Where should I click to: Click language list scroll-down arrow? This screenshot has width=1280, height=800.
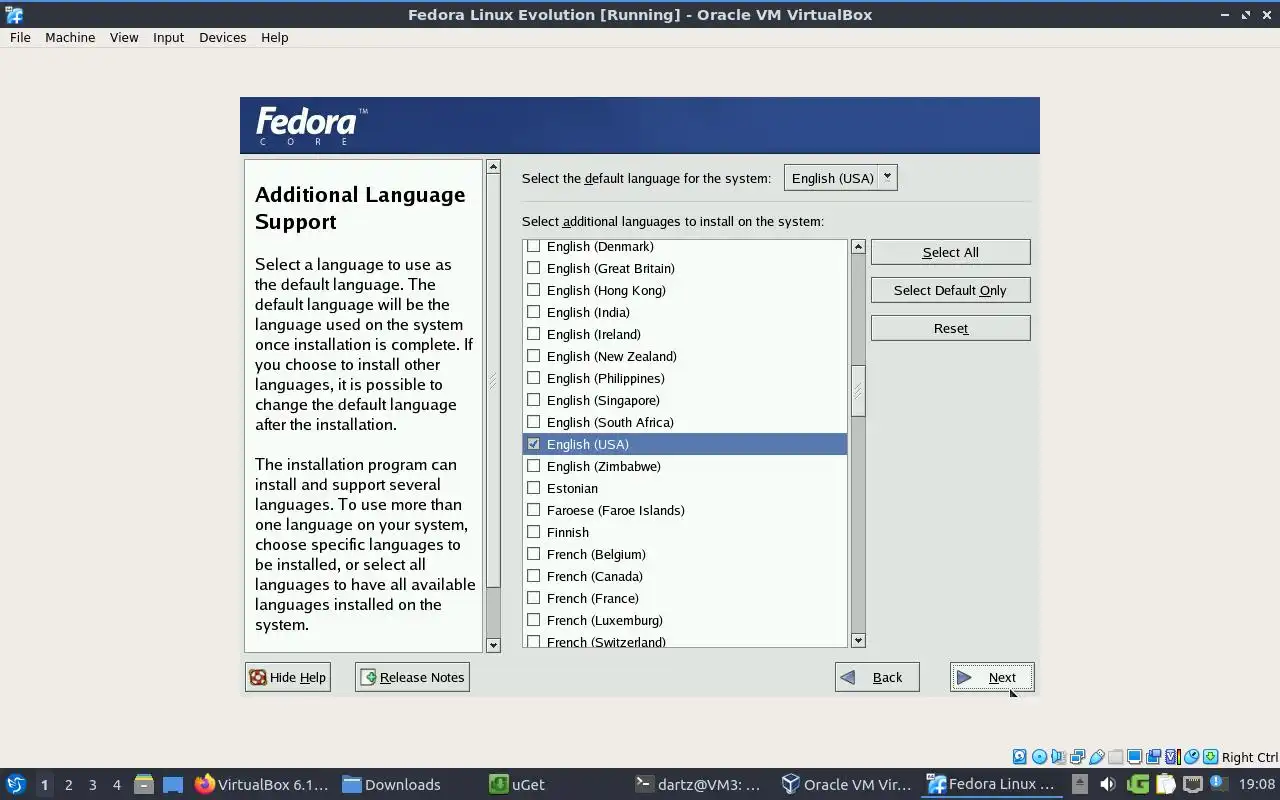(858, 640)
